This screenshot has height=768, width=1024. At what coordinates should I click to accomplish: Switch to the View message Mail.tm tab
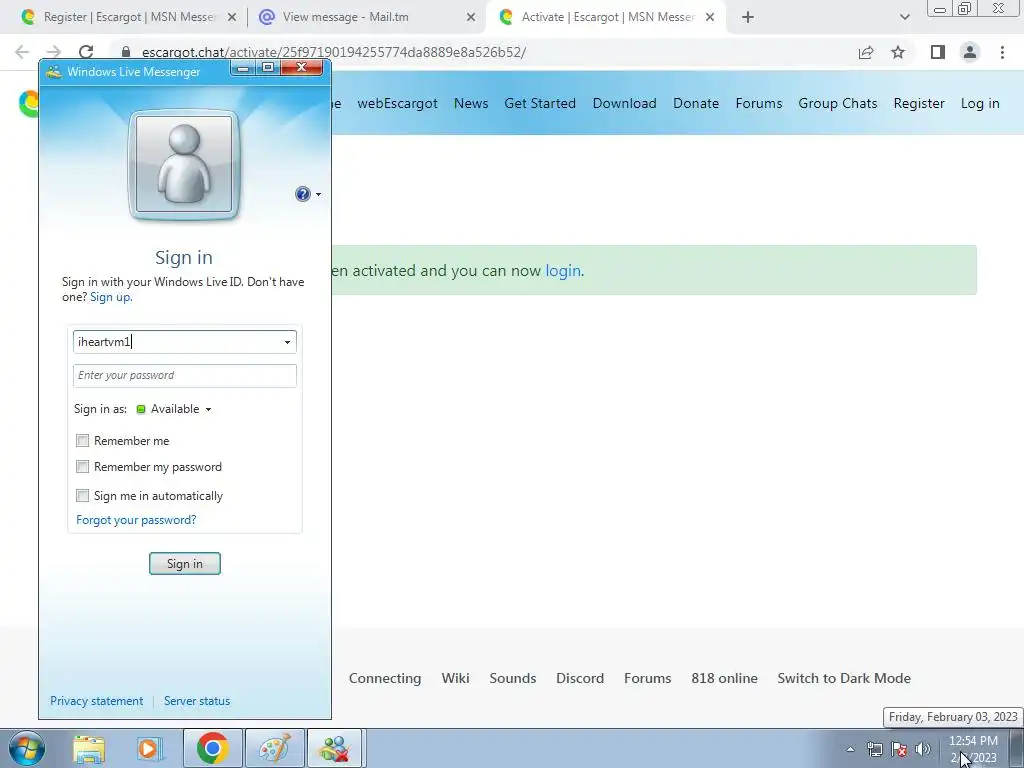pos(366,17)
